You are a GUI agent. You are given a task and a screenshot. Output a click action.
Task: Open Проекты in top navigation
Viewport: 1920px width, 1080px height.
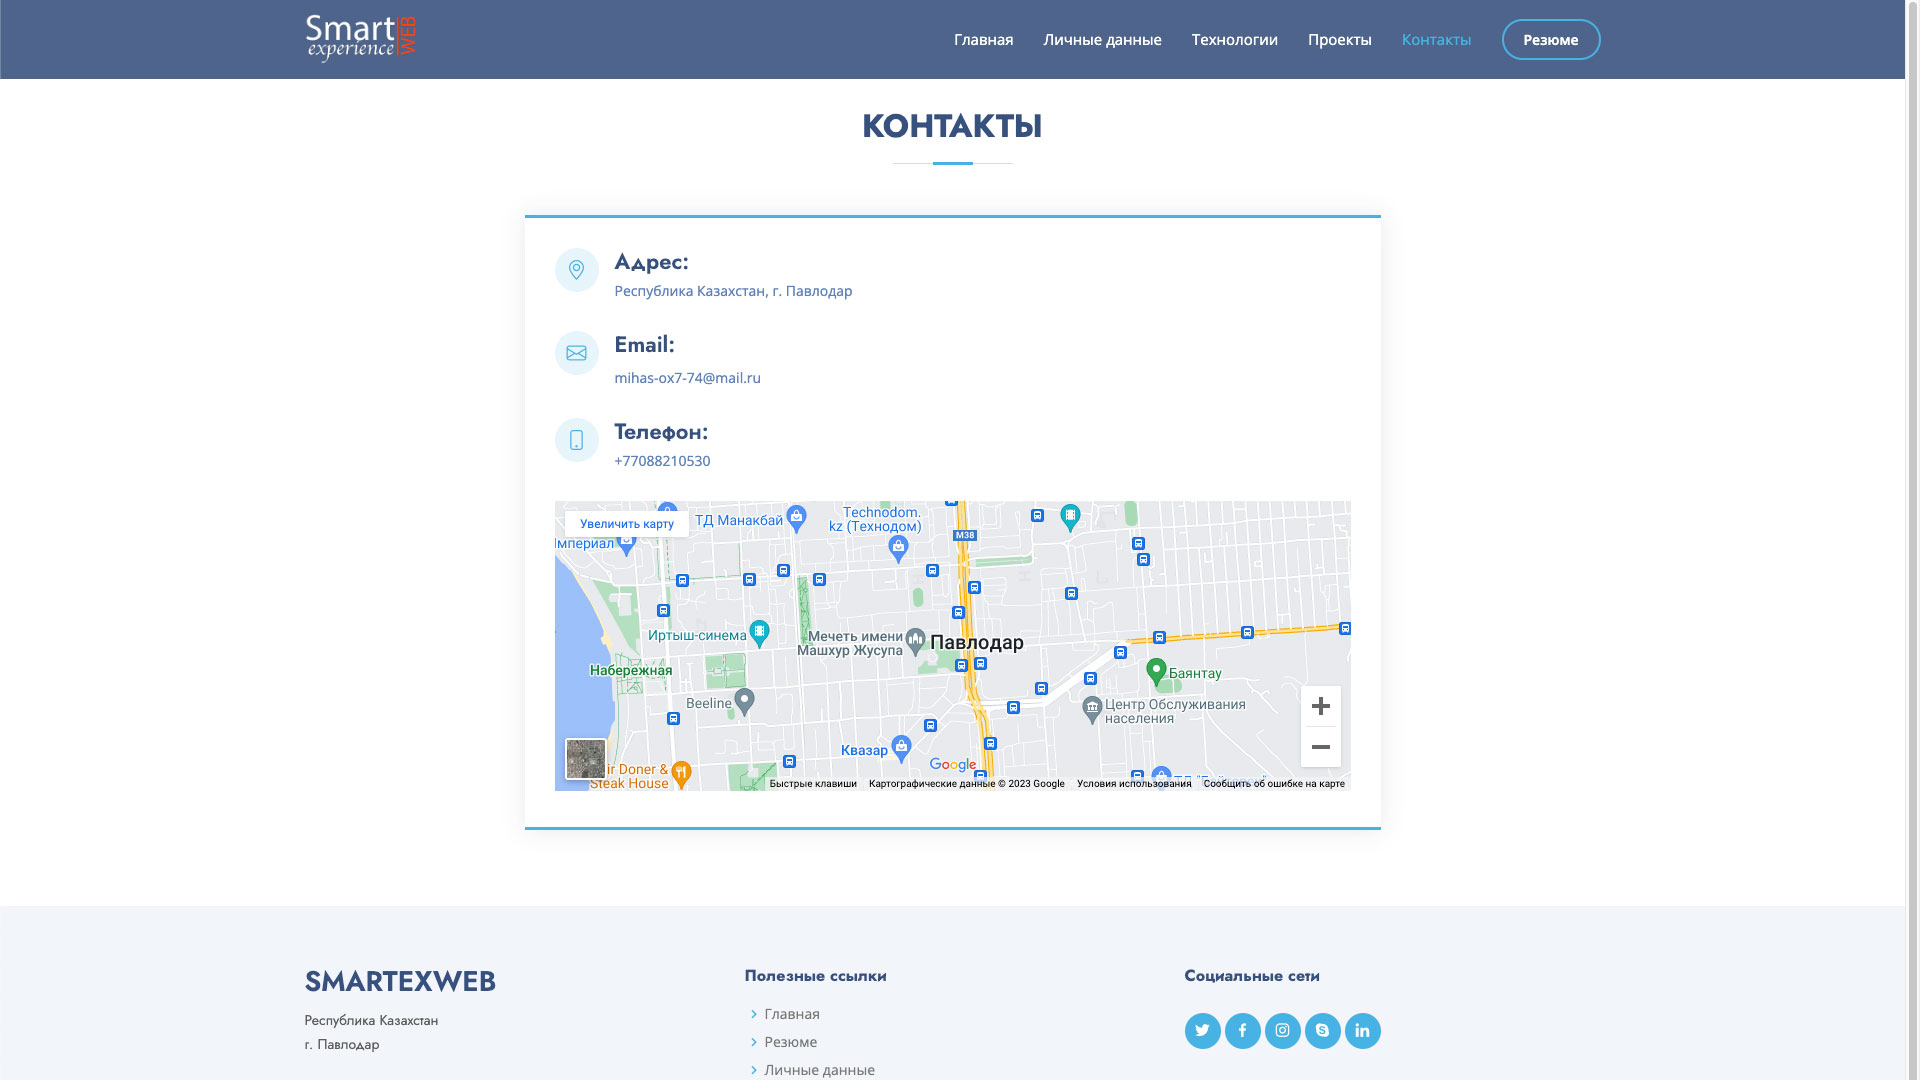click(1339, 40)
